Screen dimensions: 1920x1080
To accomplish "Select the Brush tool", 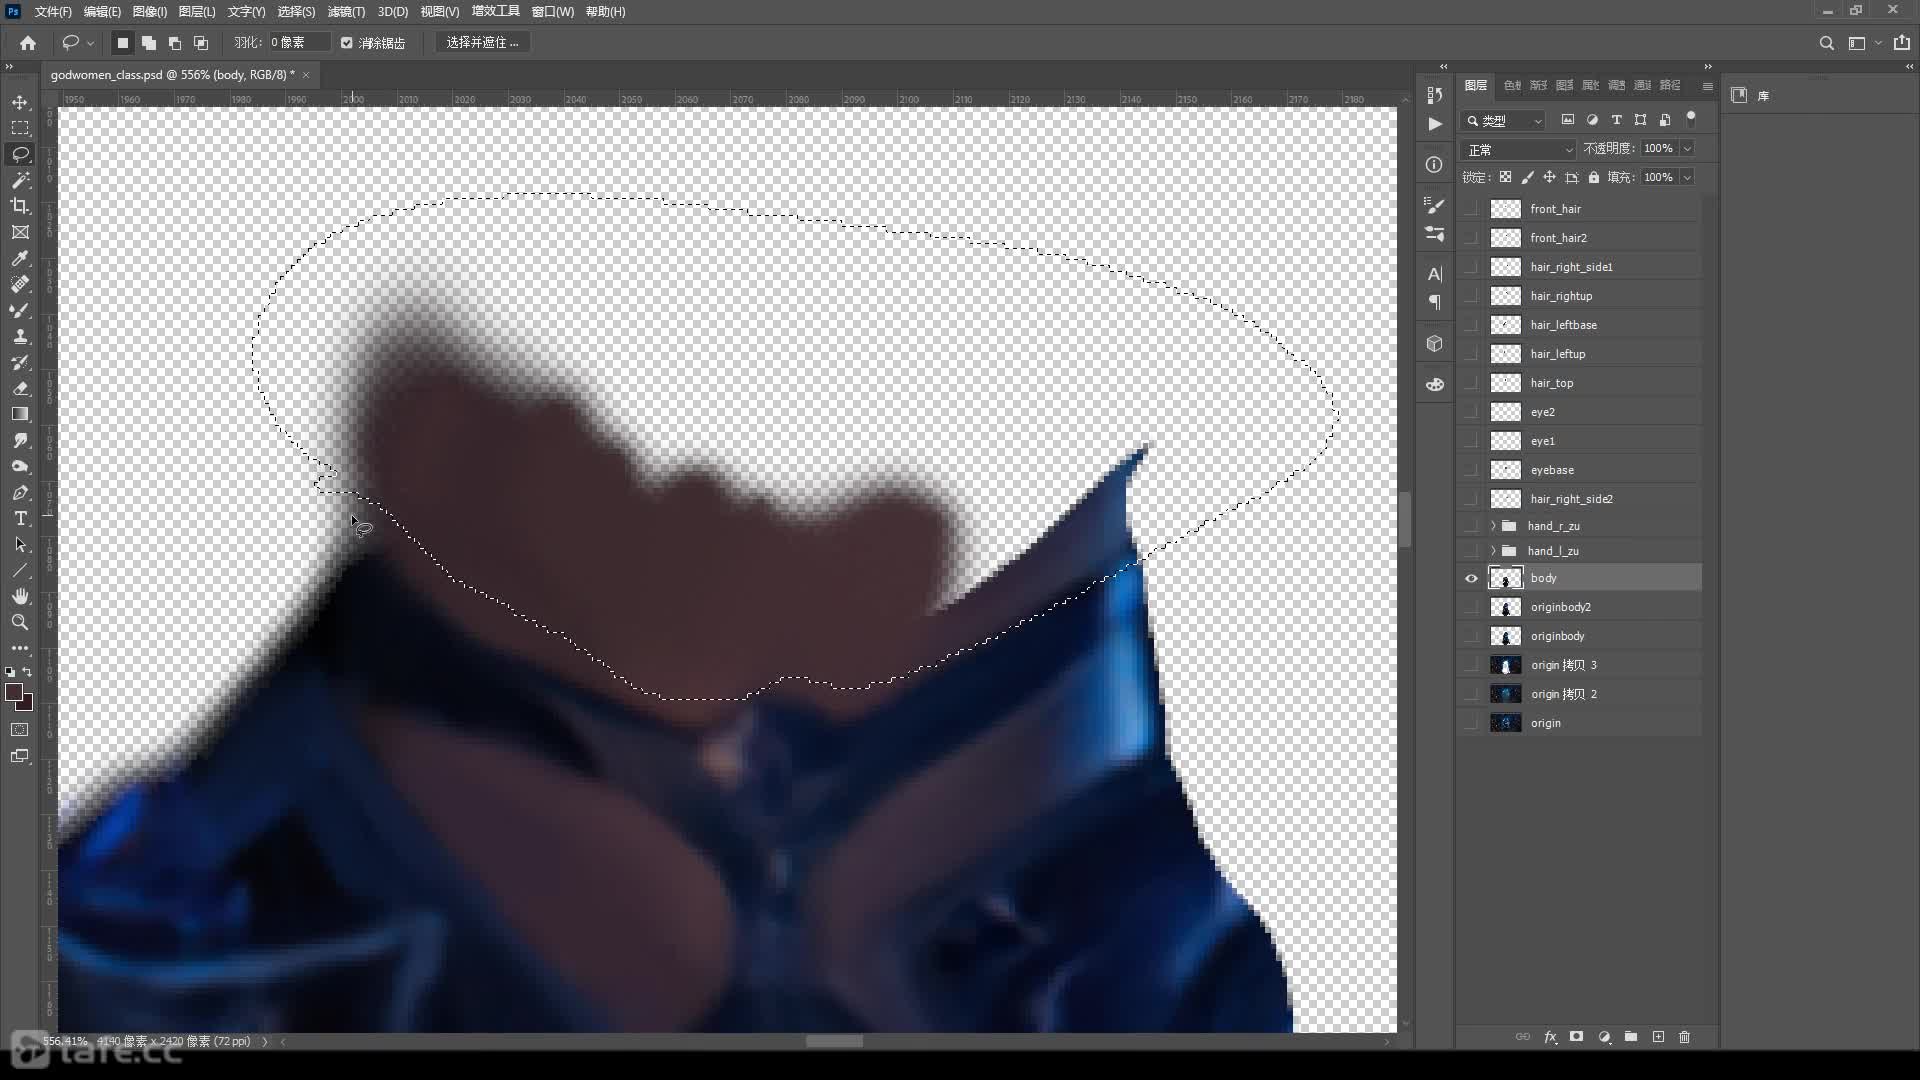I will point(20,310).
